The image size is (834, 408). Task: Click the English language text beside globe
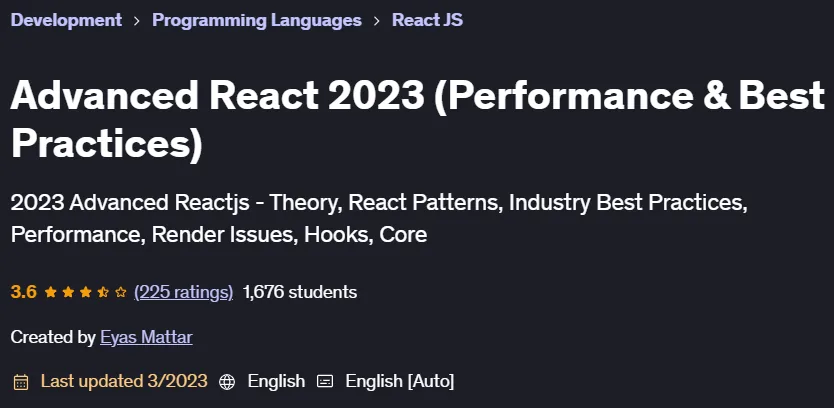coord(277,381)
